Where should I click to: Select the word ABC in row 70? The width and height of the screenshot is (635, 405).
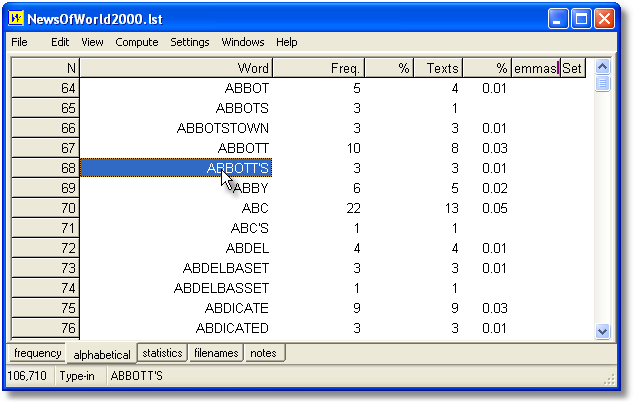255,208
